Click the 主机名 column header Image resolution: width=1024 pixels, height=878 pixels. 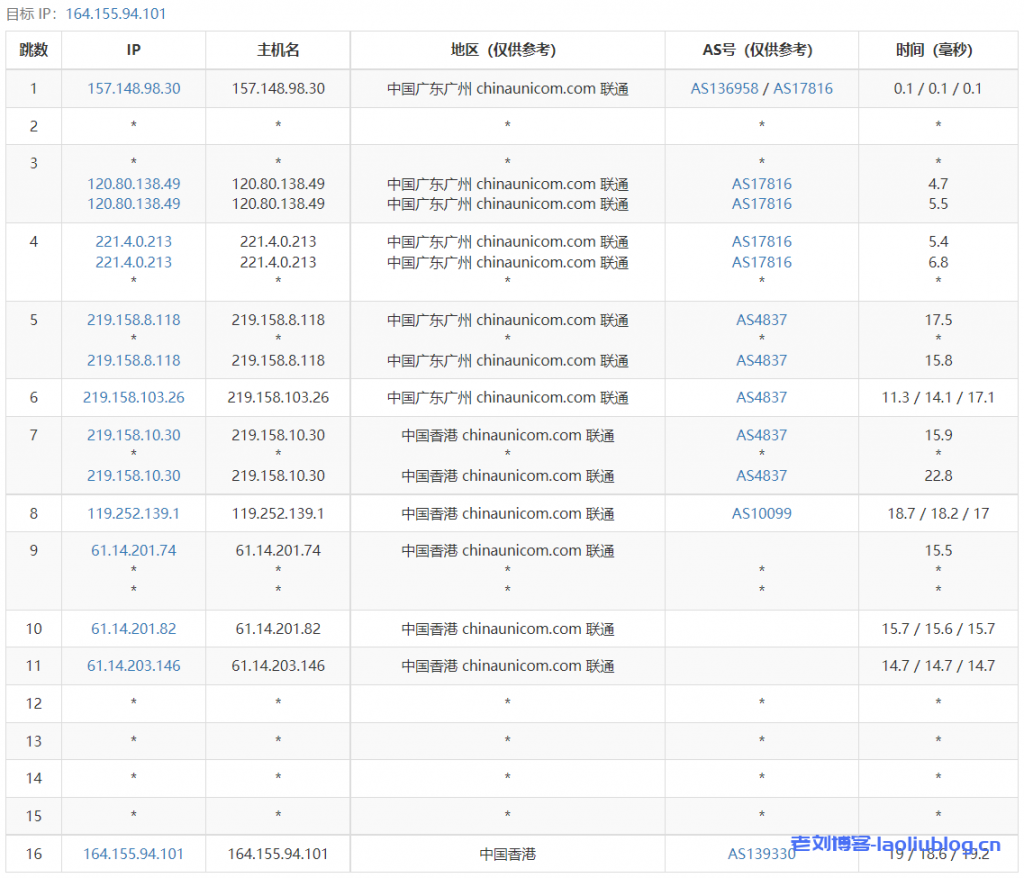tap(278, 50)
